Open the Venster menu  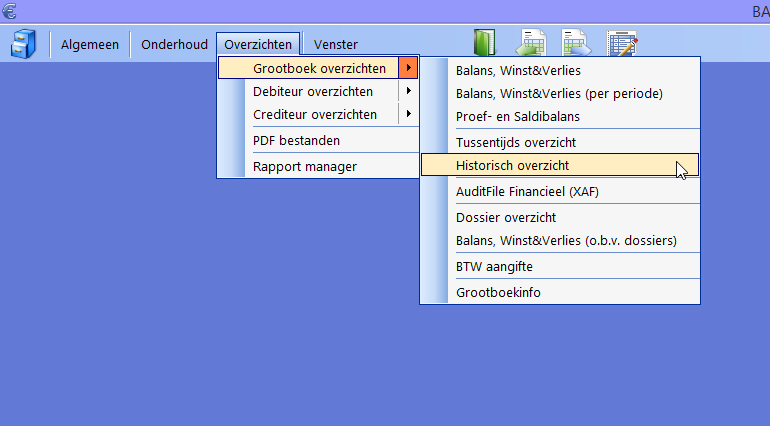(335, 44)
